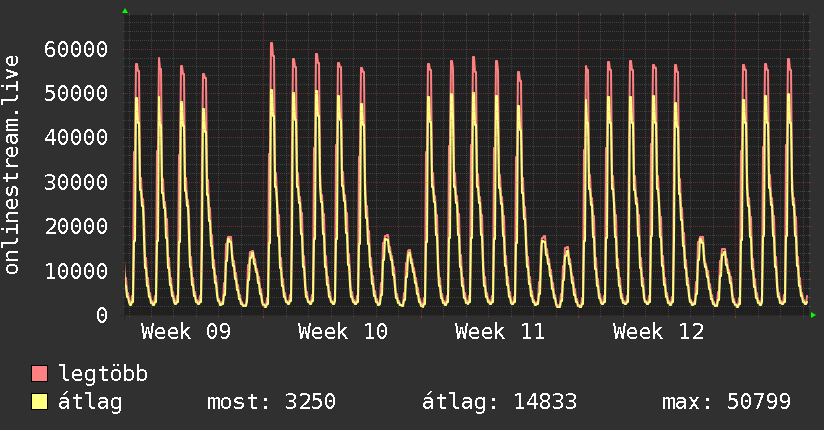Select the Week 12 axis label
This screenshot has width=824, height=430.
point(658,332)
